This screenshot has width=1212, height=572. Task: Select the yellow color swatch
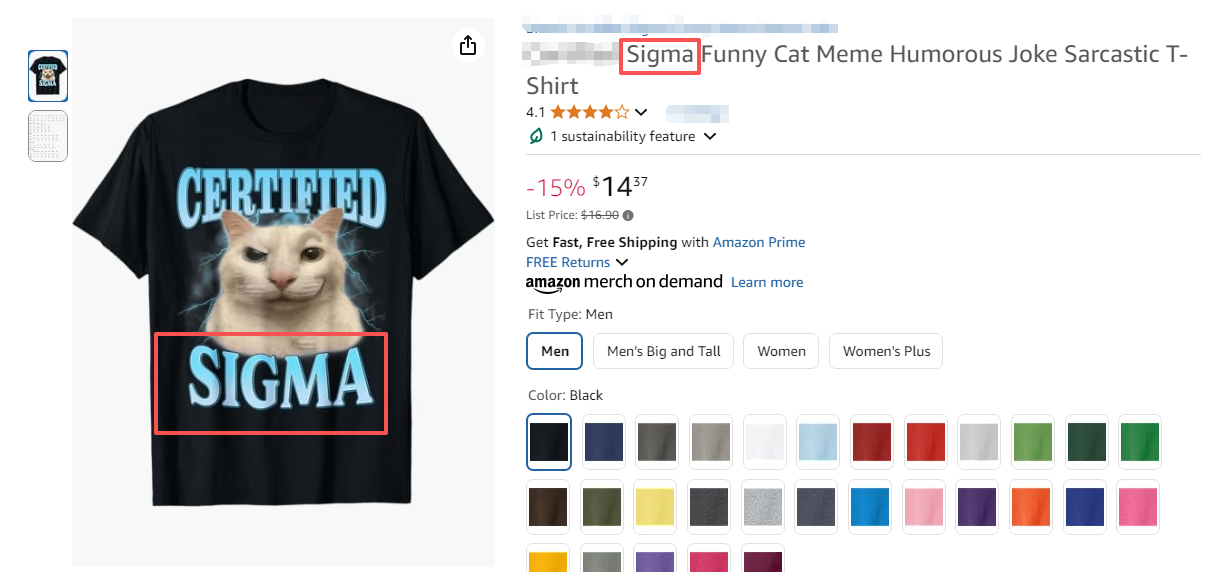[x=656, y=508]
